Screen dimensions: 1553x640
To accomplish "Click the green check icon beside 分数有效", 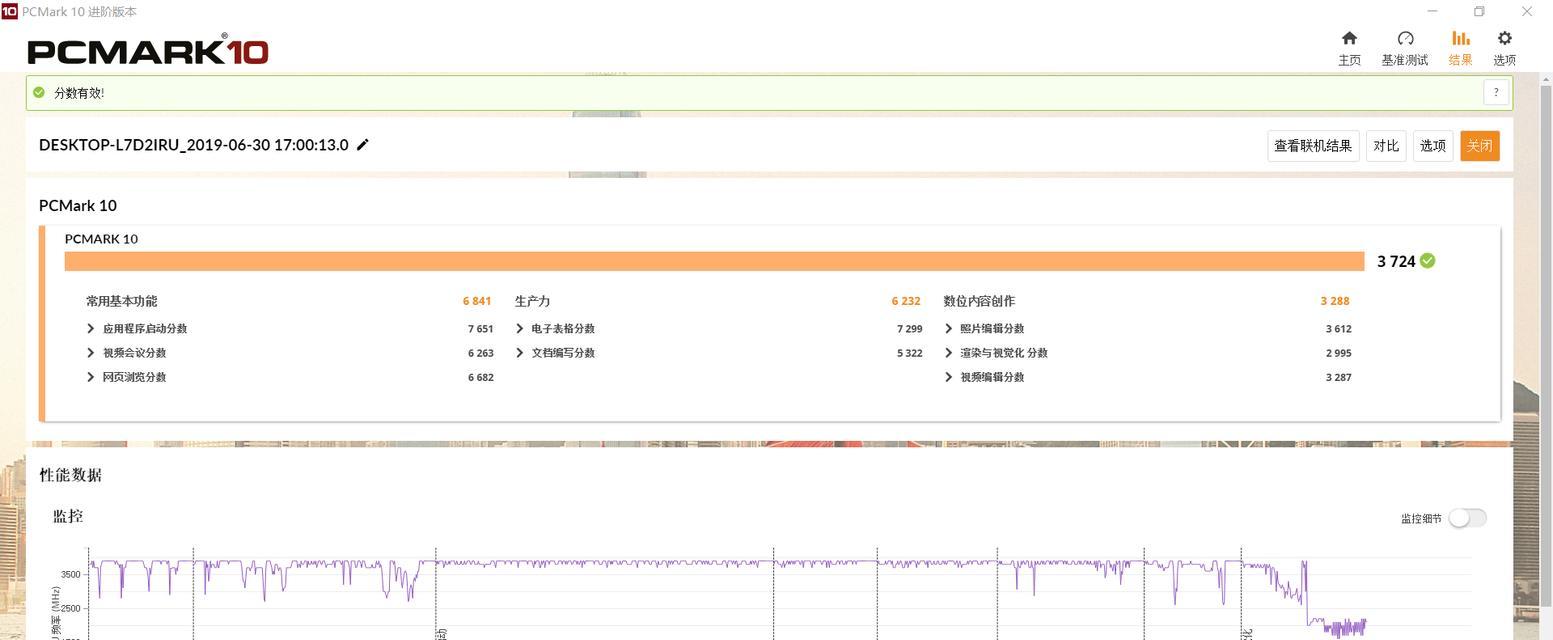I will [x=39, y=92].
